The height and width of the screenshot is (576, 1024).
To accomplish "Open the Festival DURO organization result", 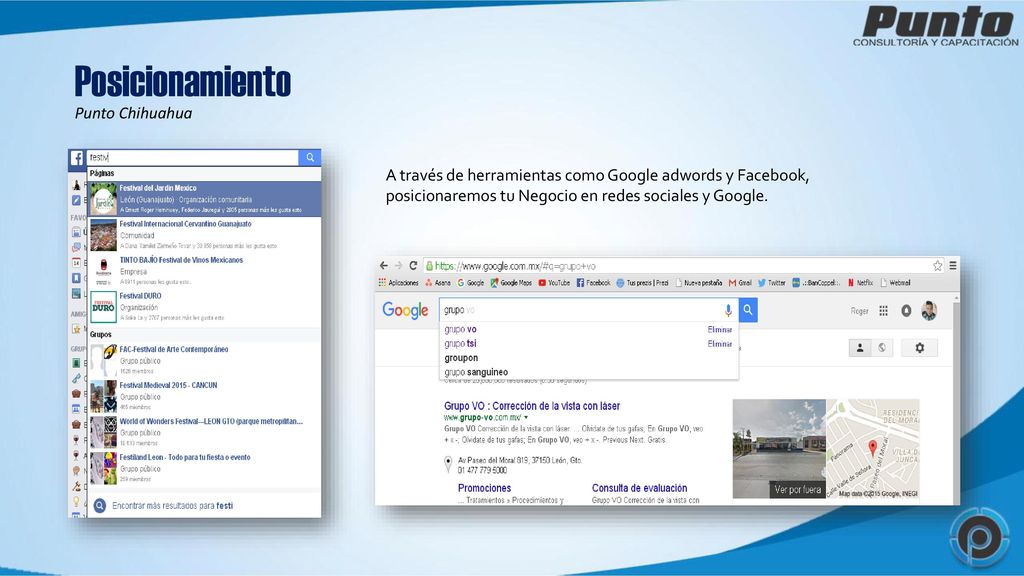I will tap(204, 307).
